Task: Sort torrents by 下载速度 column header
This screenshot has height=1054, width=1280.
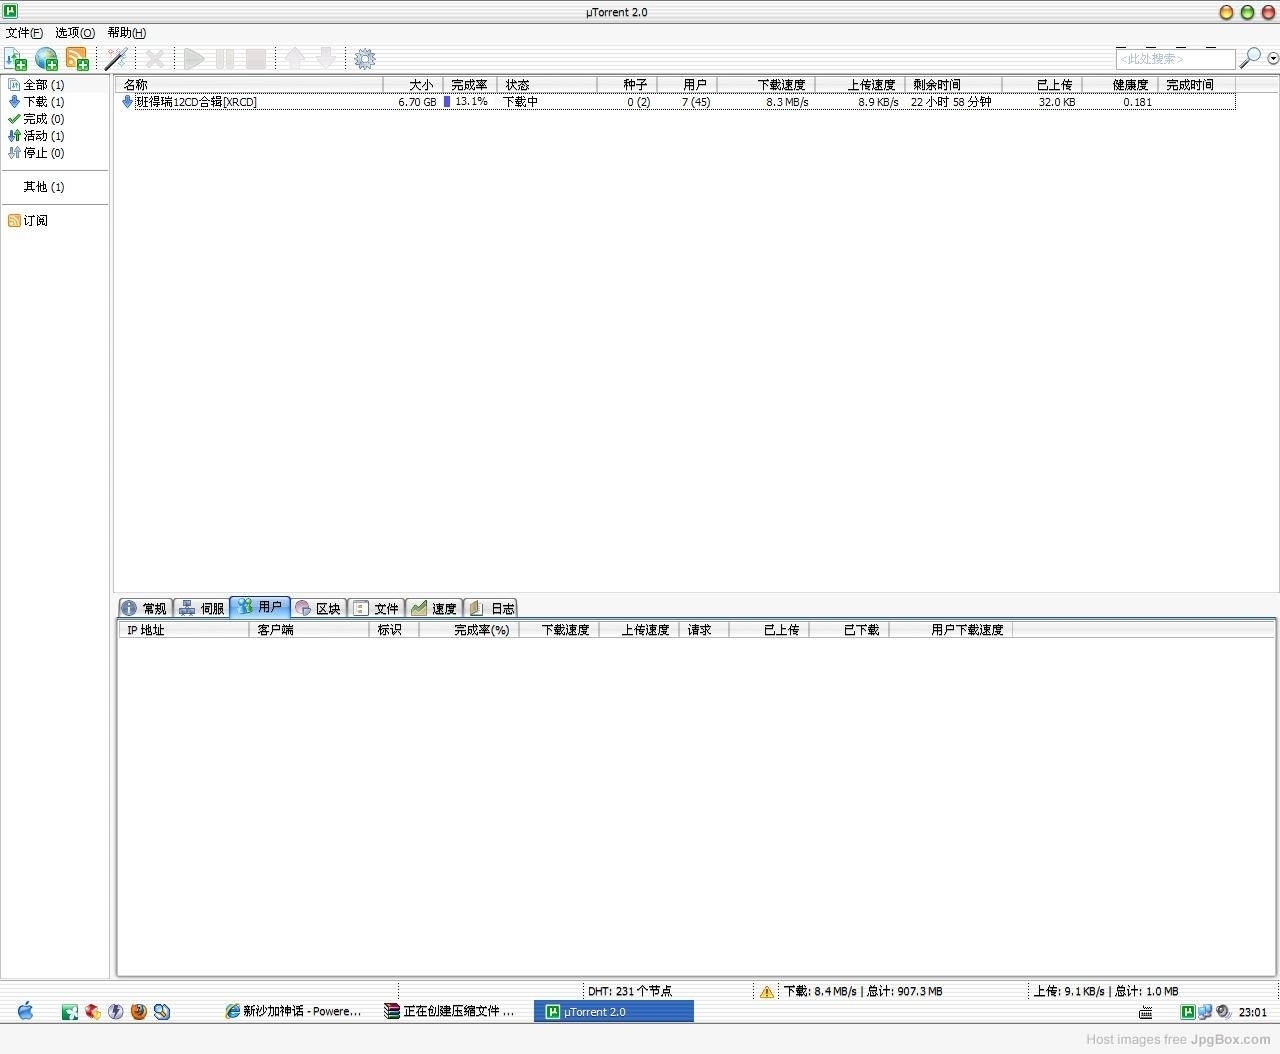Action: coord(780,85)
